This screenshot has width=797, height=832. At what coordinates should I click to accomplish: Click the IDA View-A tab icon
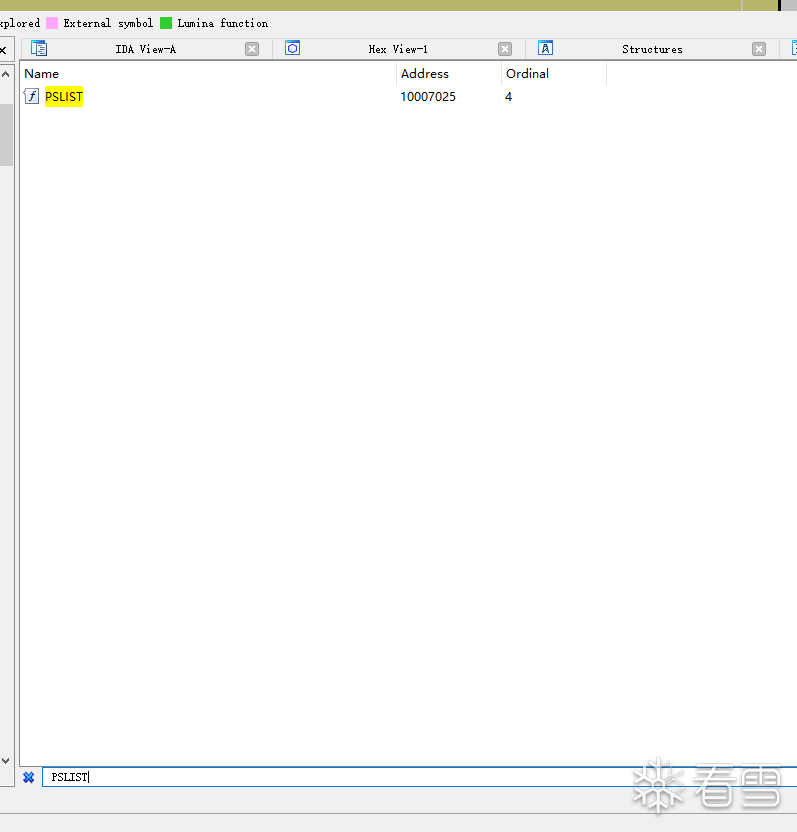tap(39, 48)
